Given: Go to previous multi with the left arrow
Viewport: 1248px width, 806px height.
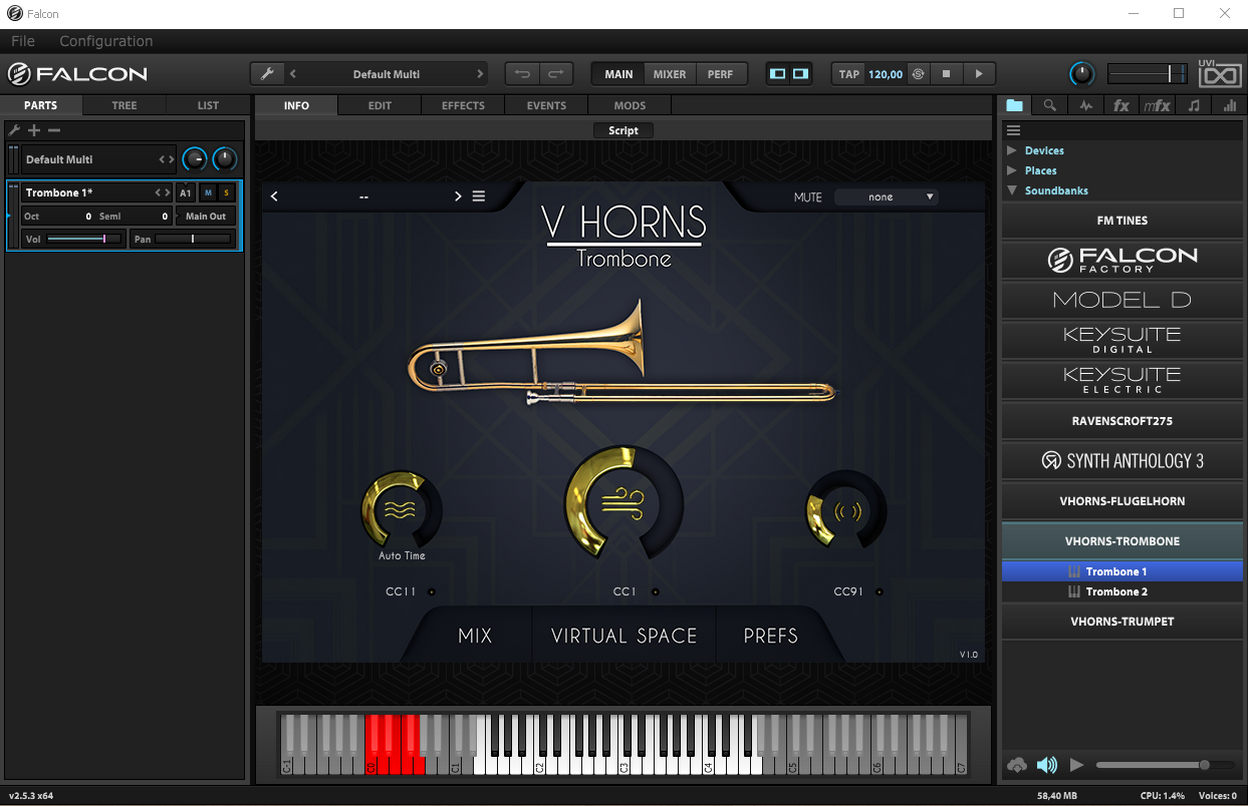Looking at the screenshot, I should pyautogui.click(x=293, y=74).
